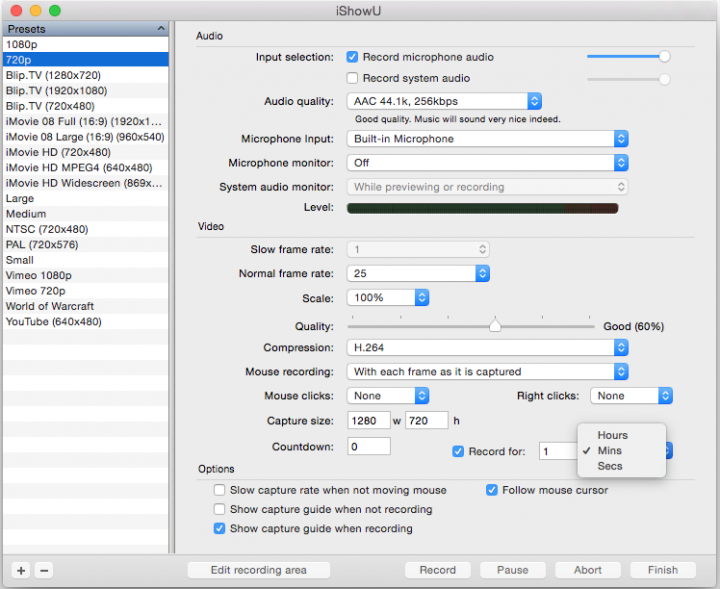720x589 pixels.
Task: Click the audio Level meter
Action: pyautogui.click(x=483, y=208)
